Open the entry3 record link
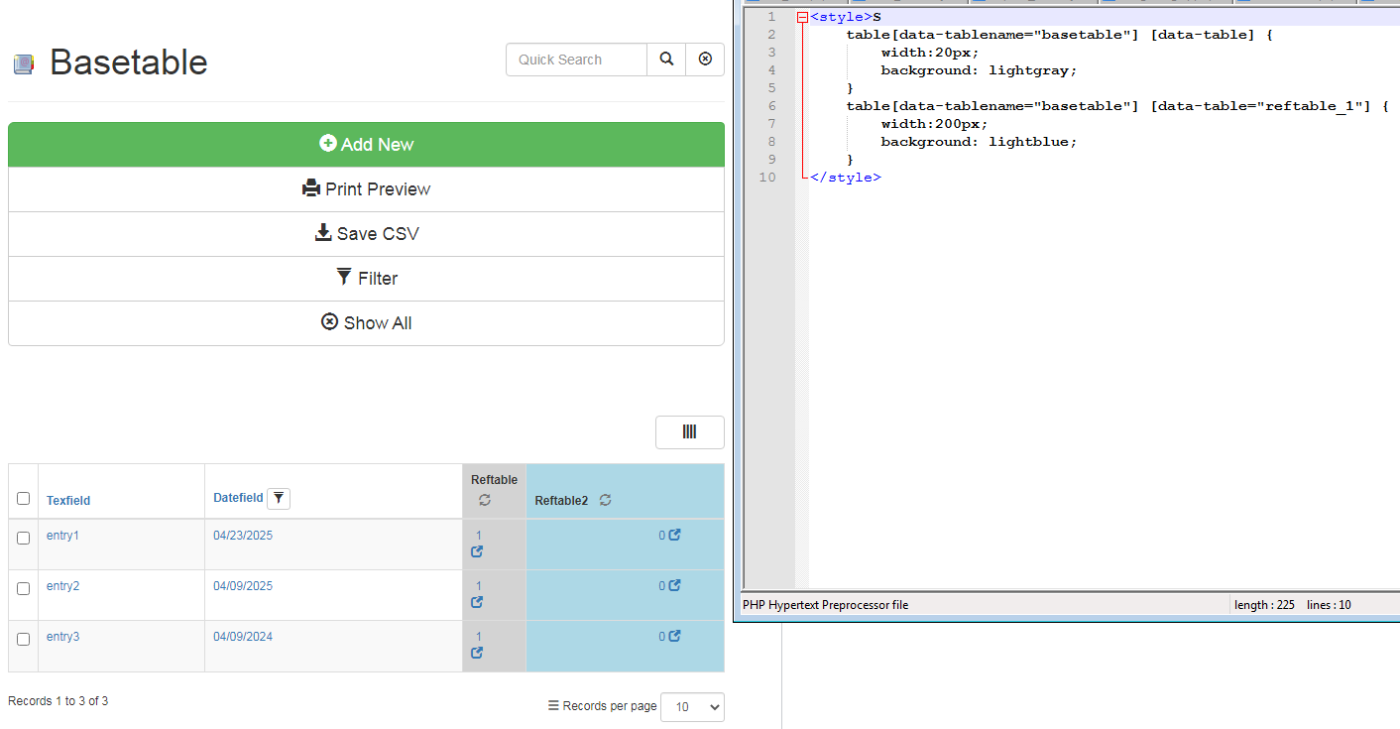The height and width of the screenshot is (729, 1400). [62, 637]
